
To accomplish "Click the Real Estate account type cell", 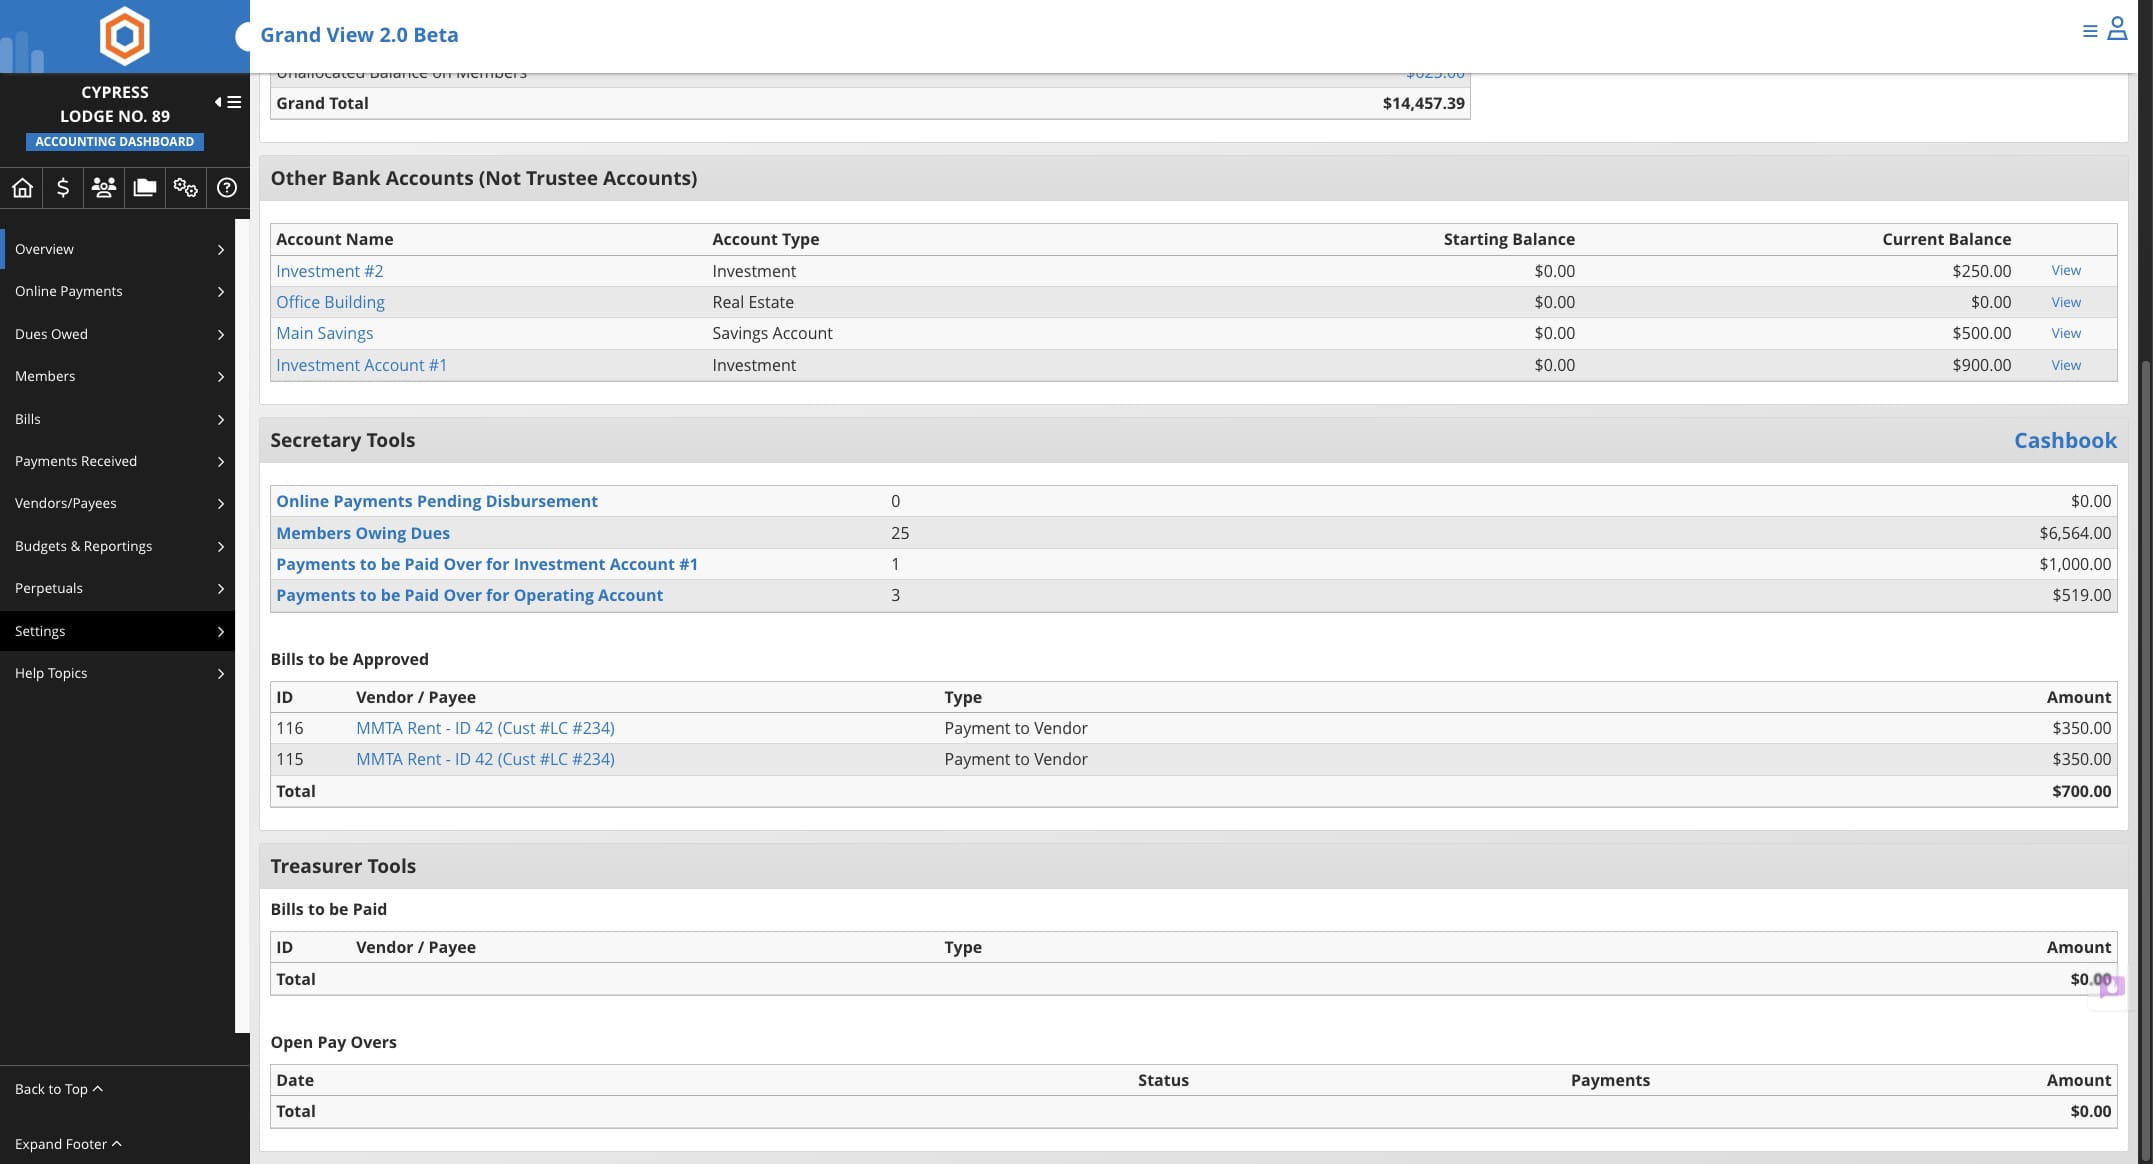I will coord(753,302).
